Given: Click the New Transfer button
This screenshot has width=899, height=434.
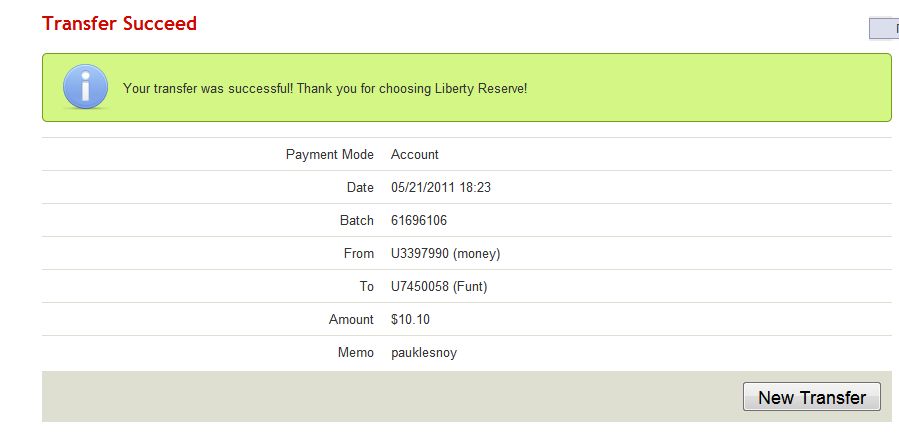Looking at the screenshot, I should (811, 397).
